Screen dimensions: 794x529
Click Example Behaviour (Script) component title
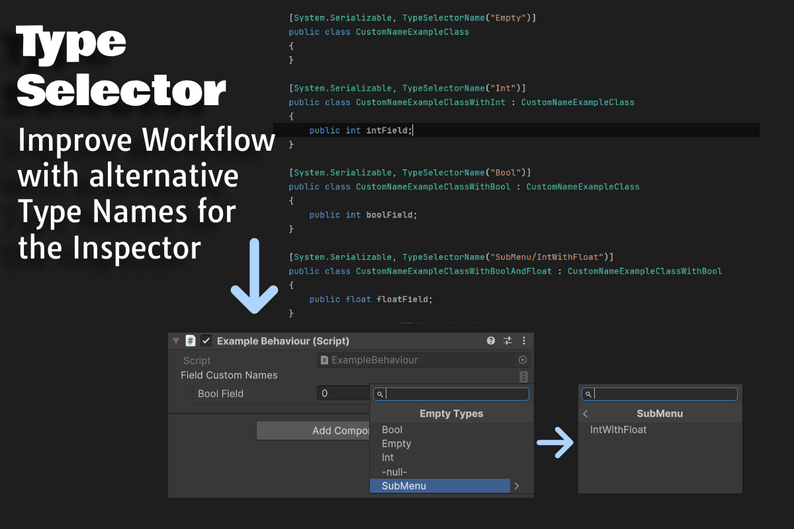coord(283,341)
